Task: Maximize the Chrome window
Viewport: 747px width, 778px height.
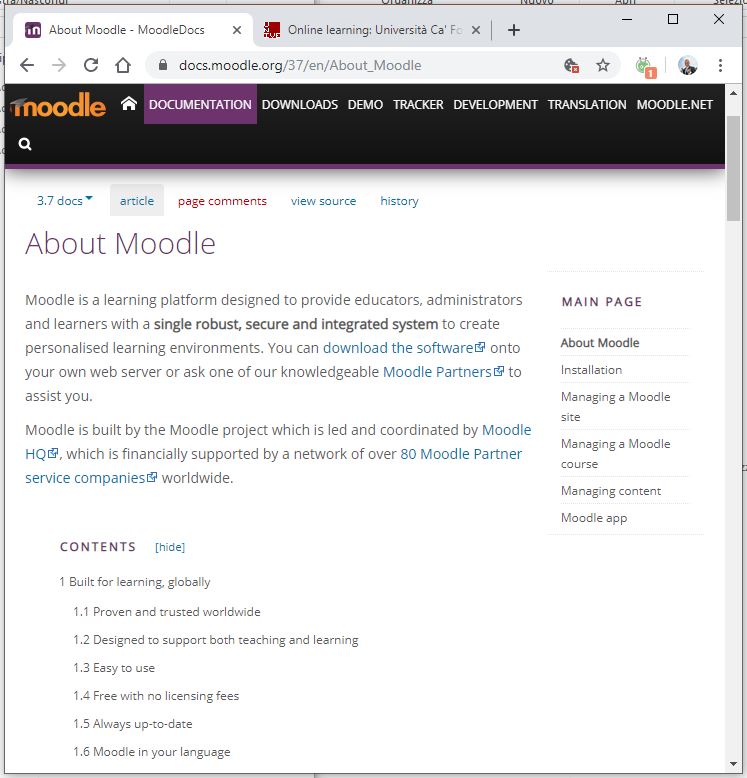Action: coord(673,19)
